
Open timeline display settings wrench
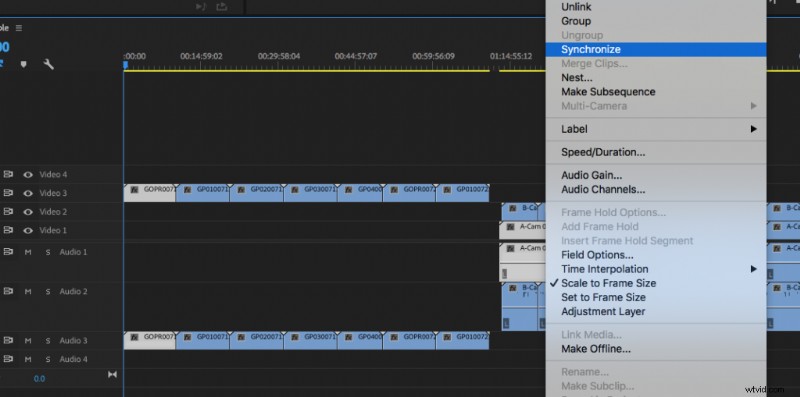pyautogui.click(x=48, y=64)
